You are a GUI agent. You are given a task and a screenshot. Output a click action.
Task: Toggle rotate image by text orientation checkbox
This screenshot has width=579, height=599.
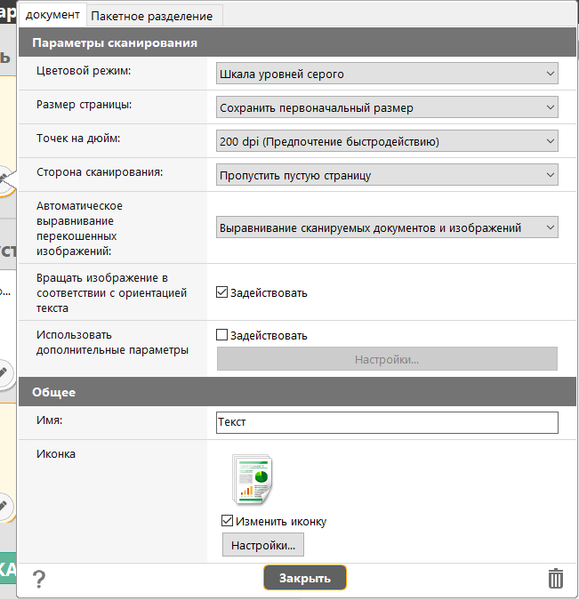point(222,292)
